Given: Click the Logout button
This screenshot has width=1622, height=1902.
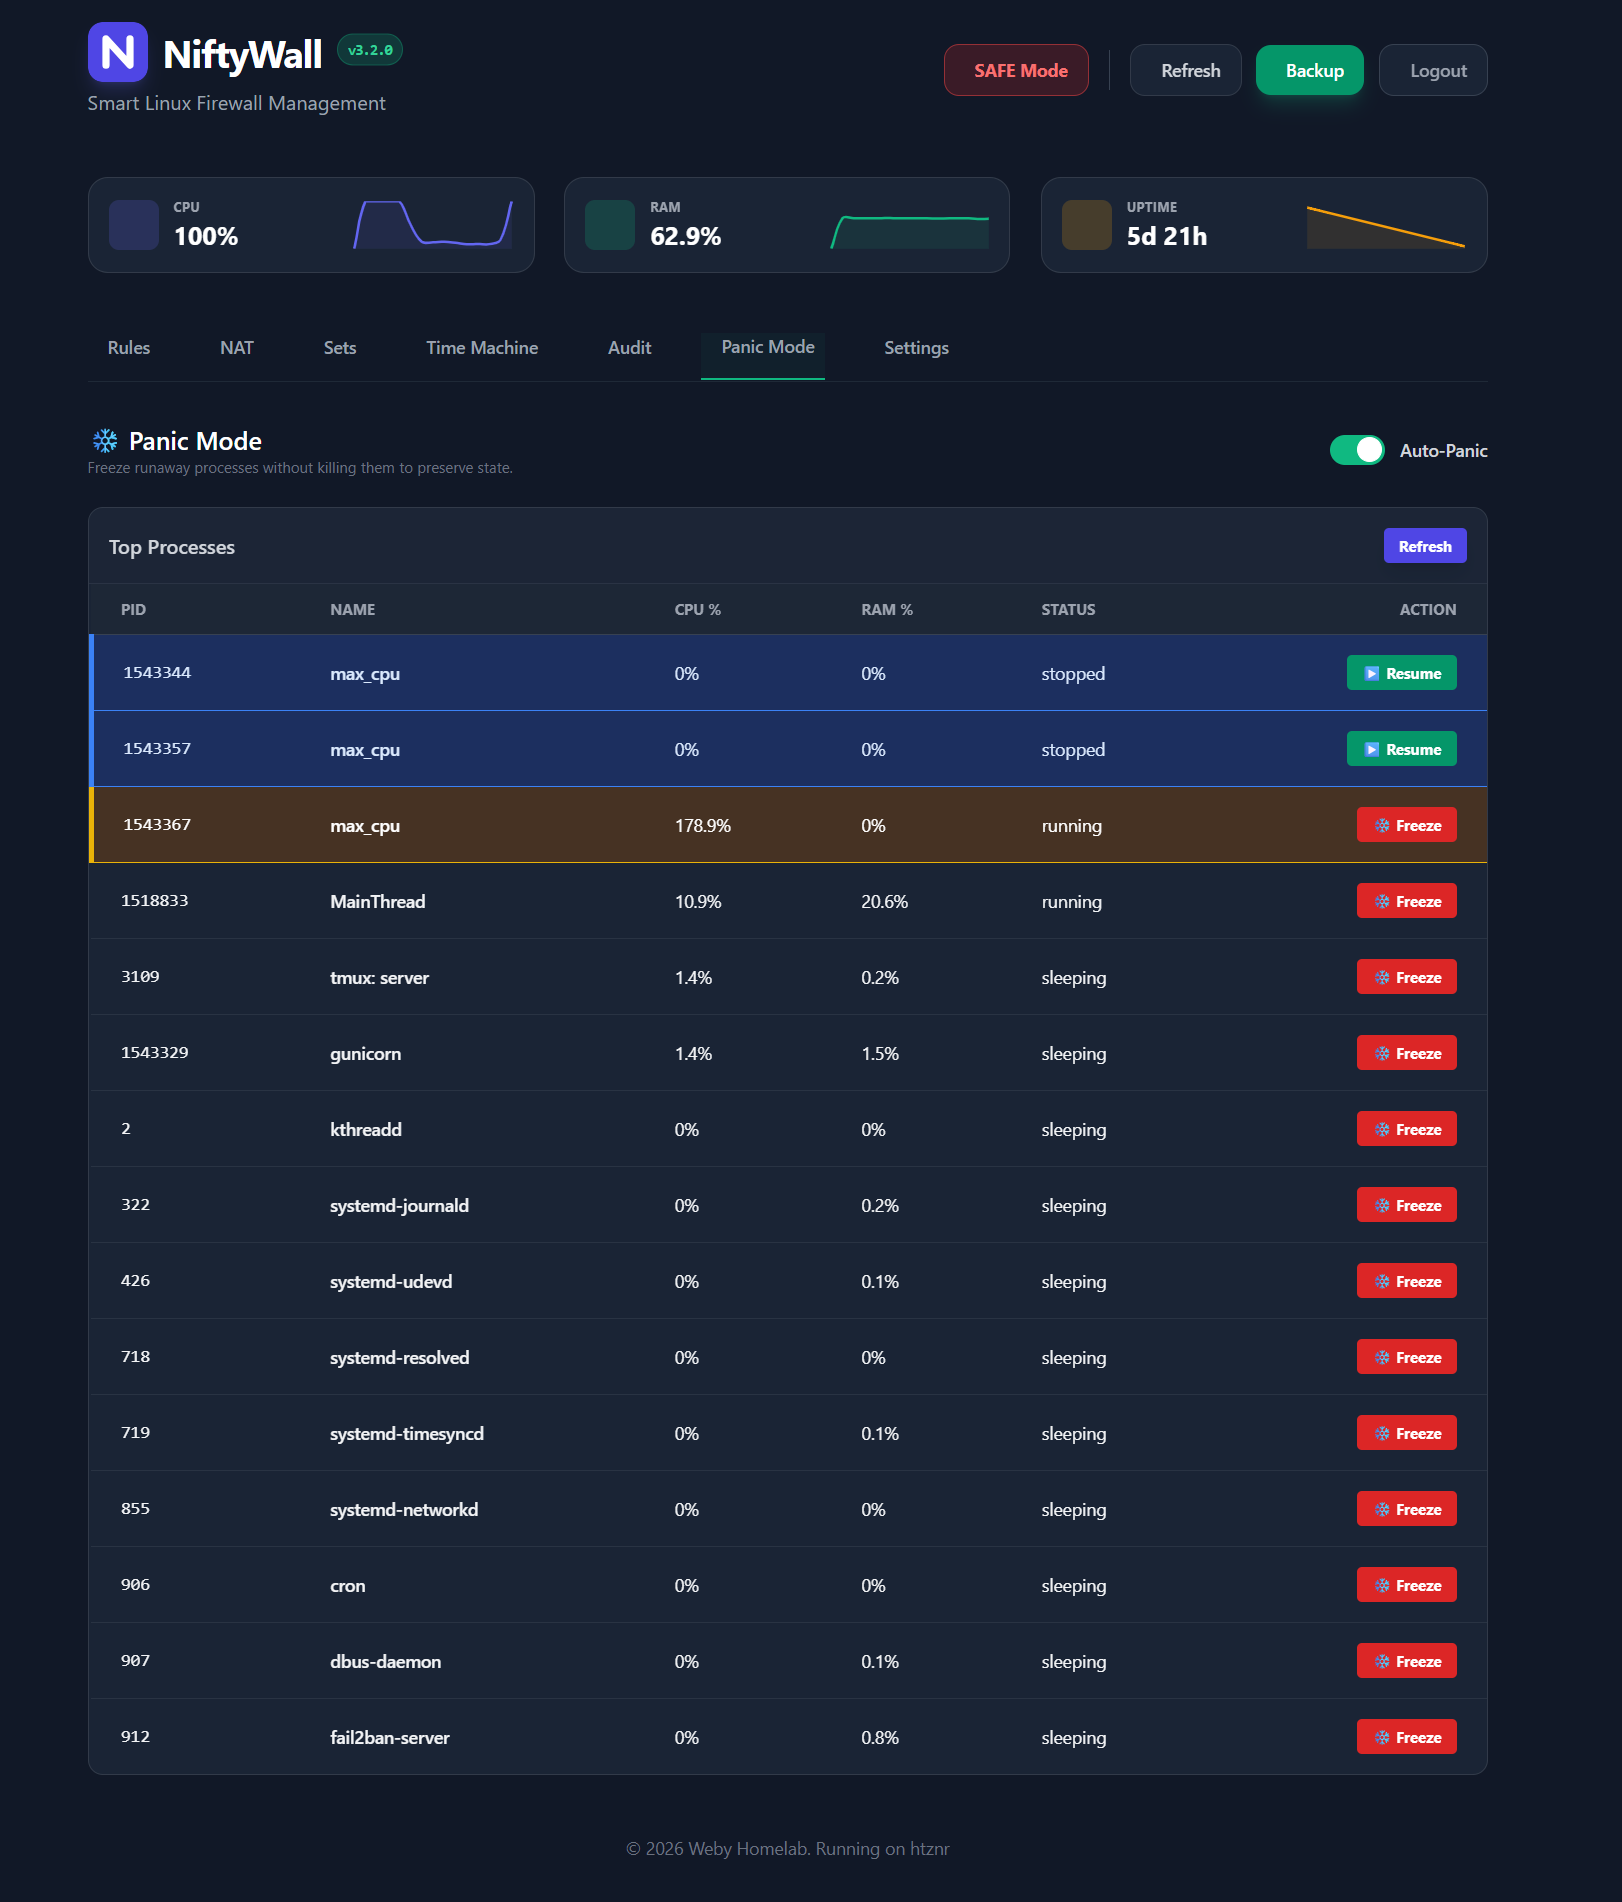Looking at the screenshot, I should pos(1433,70).
